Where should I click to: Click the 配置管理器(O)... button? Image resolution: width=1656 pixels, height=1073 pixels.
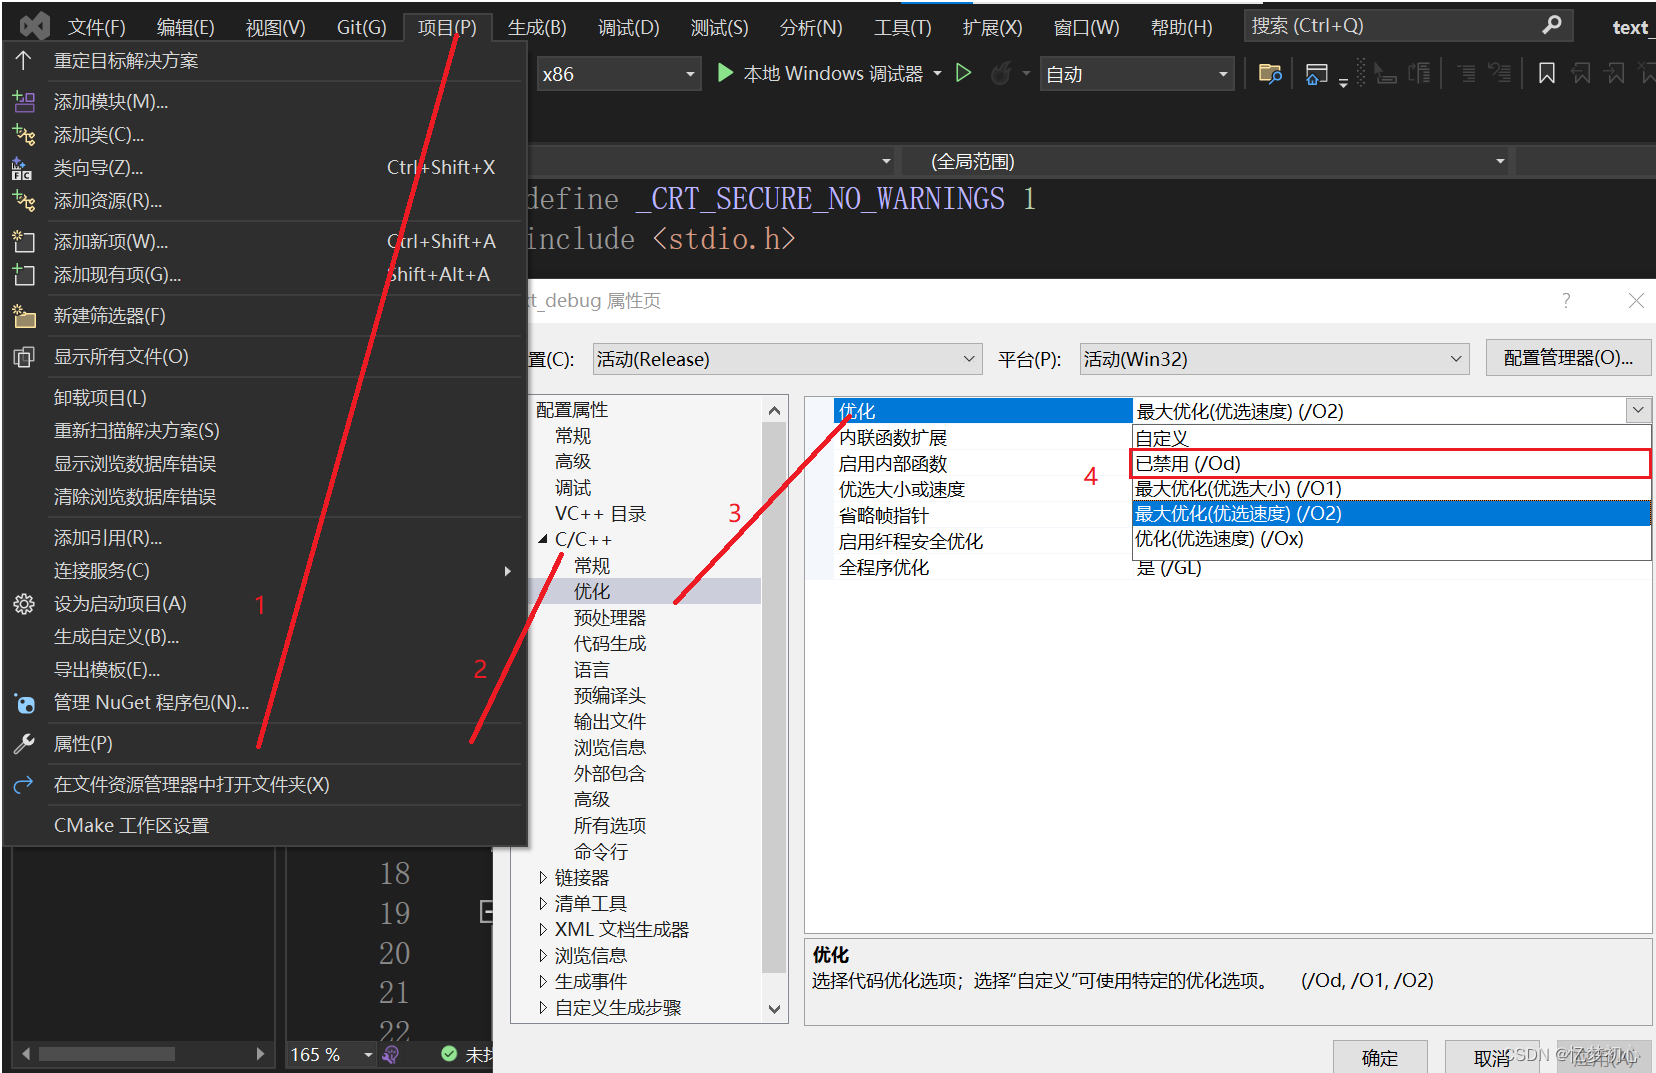coord(1568,358)
